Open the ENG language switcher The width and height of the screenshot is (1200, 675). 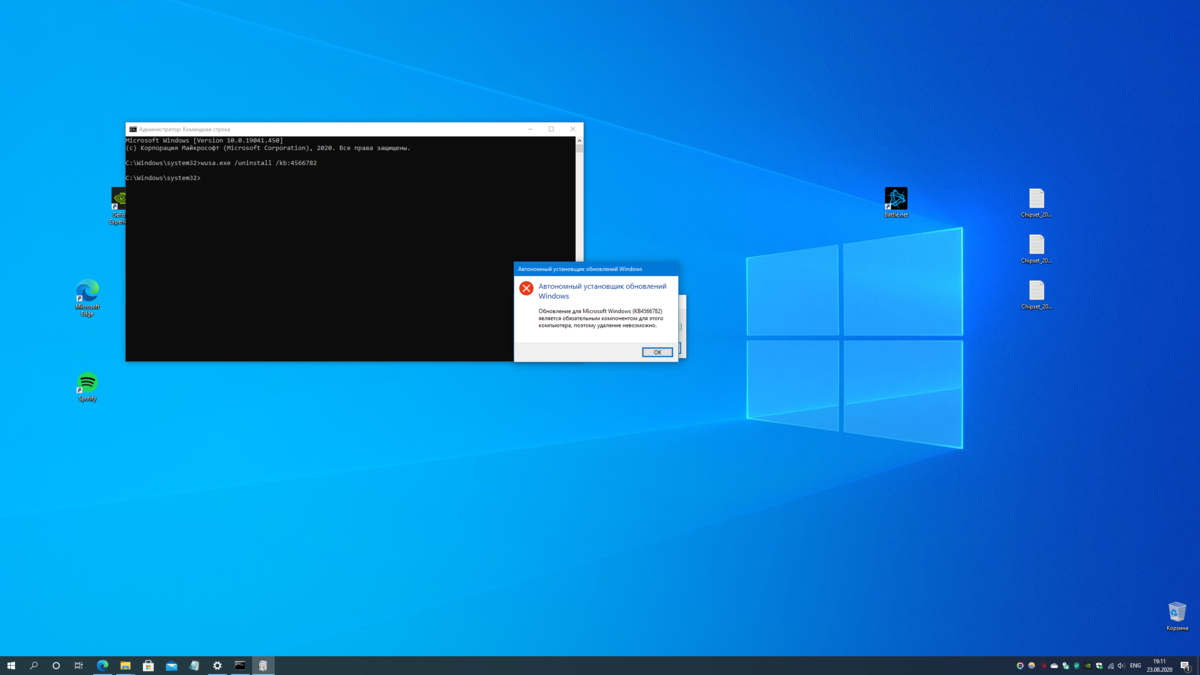(x=1135, y=665)
